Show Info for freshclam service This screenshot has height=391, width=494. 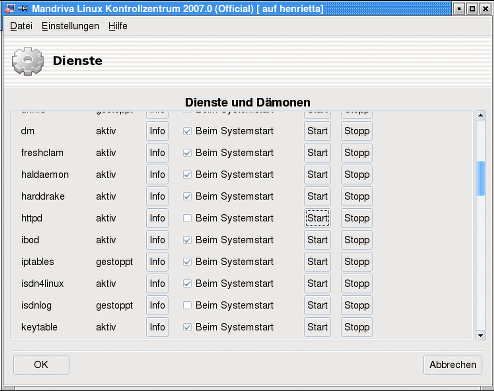click(x=157, y=153)
